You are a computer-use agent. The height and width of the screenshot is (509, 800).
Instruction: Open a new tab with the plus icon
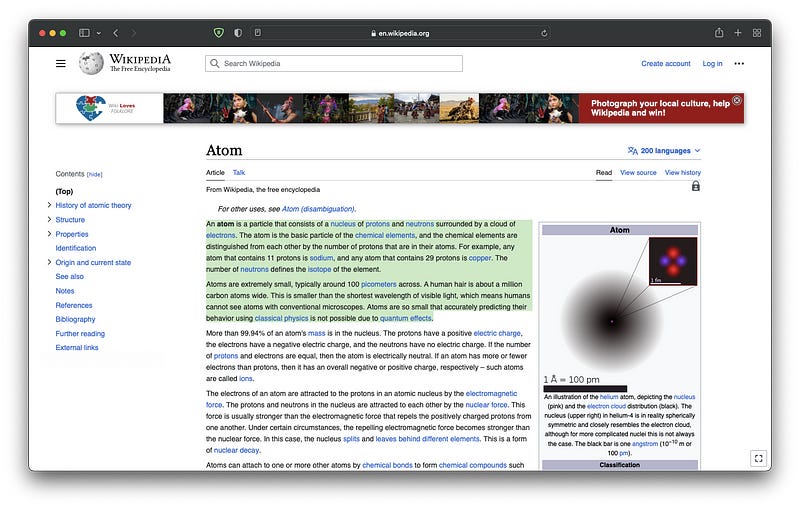tap(738, 33)
